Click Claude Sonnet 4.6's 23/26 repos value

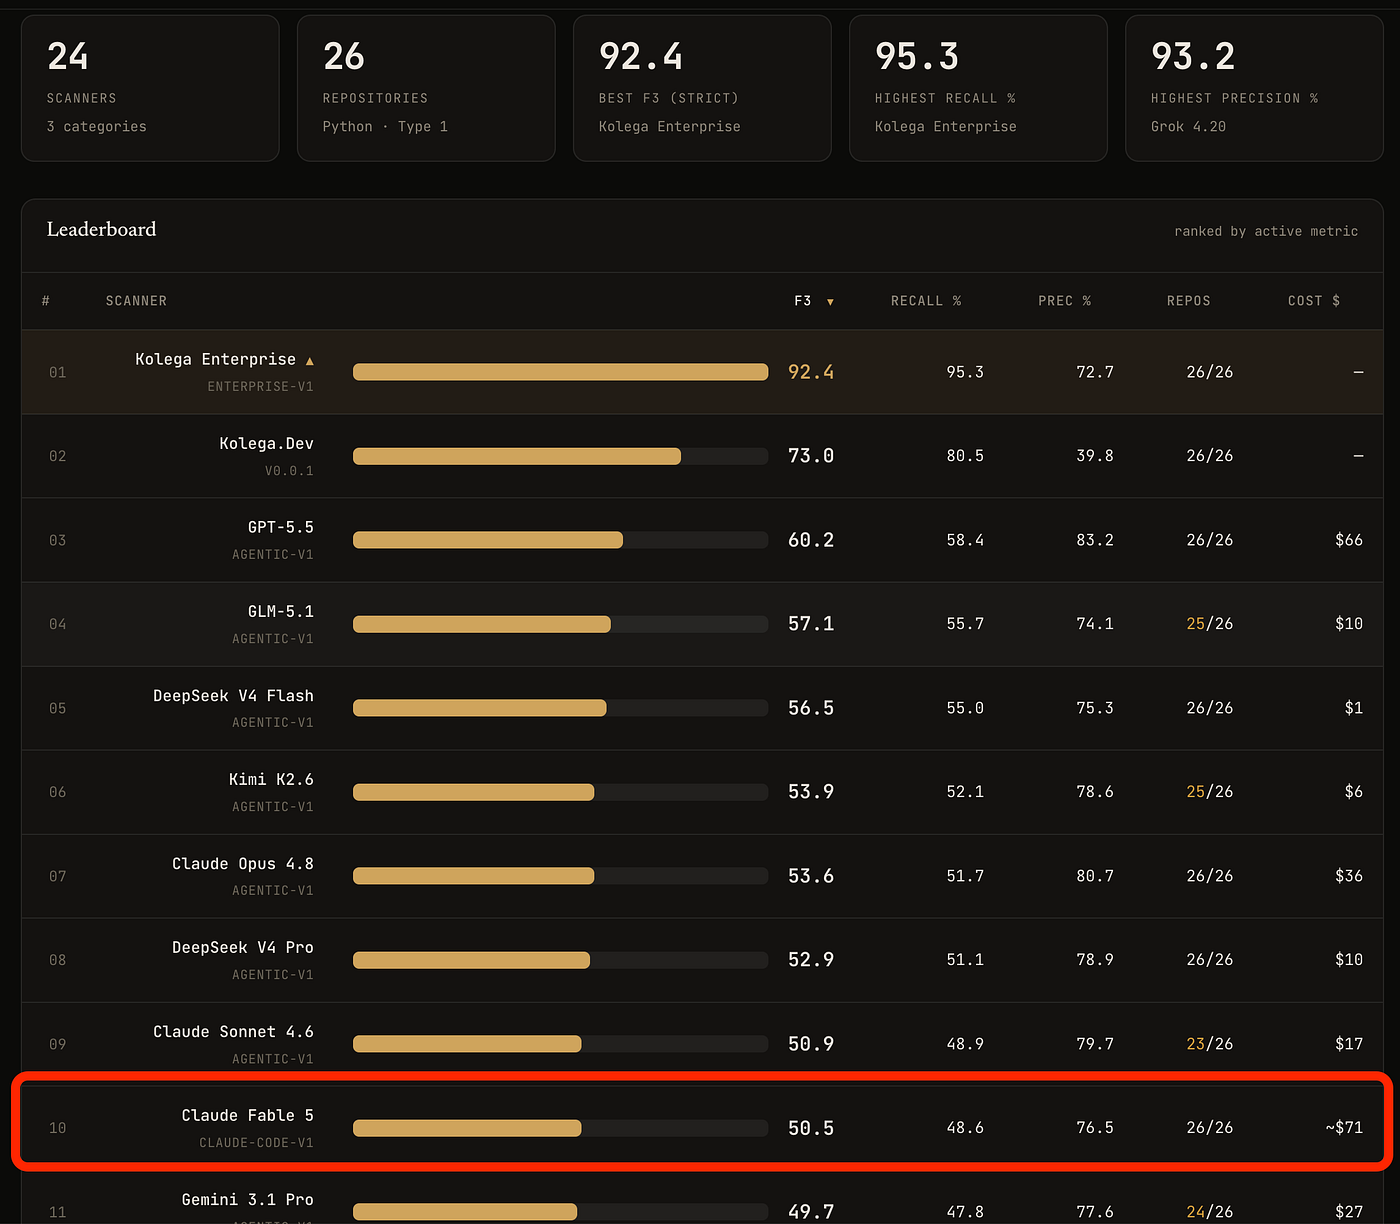pyautogui.click(x=1209, y=1044)
